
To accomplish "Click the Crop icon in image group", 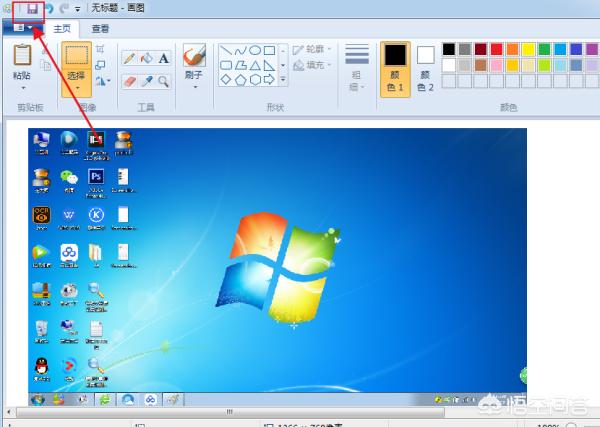I will point(100,49).
